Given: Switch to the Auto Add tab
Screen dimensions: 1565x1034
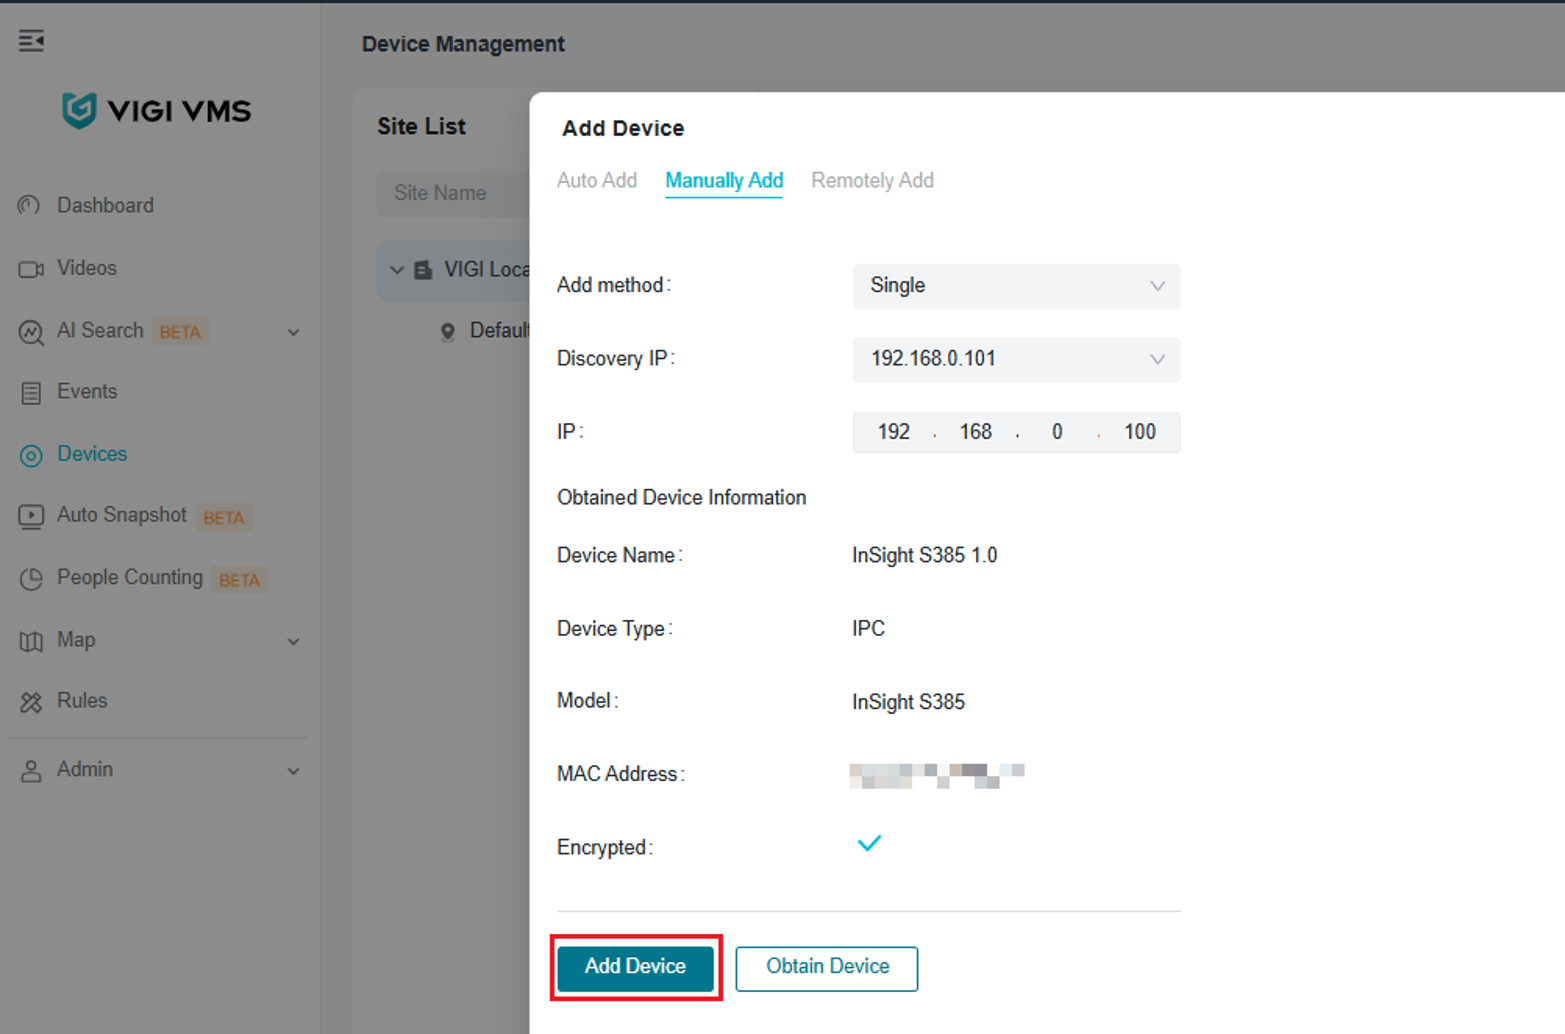Looking at the screenshot, I should click(x=597, y=181).
